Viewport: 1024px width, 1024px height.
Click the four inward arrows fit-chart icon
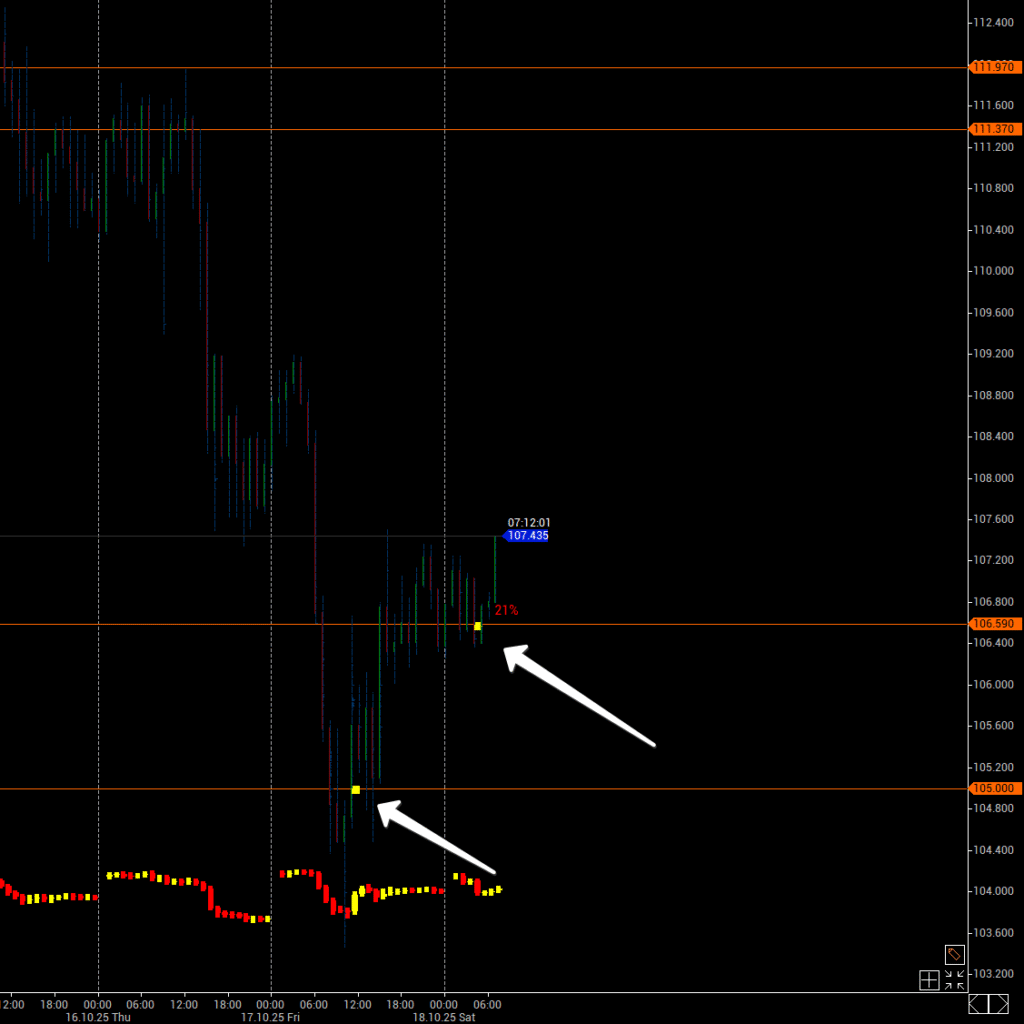pos(954,980)
